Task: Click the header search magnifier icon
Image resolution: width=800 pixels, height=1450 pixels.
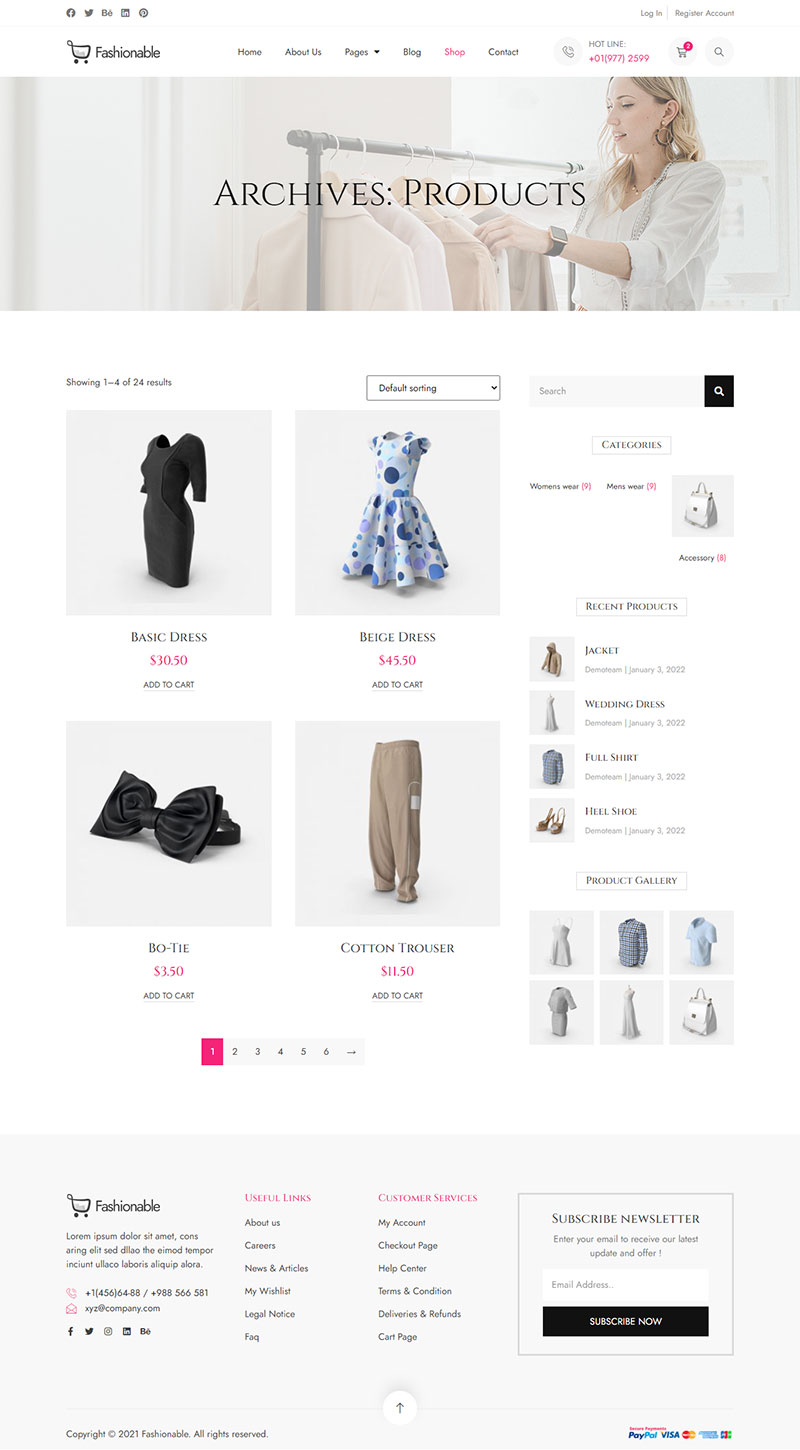Action: pos(719,52)
